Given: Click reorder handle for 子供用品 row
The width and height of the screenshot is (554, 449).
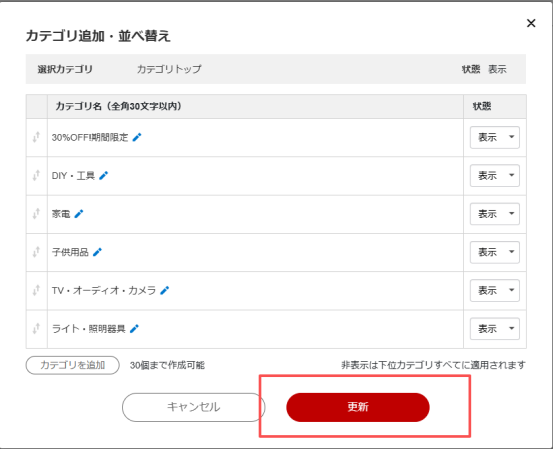Looking at the screenshot, I should click(36, 252).
